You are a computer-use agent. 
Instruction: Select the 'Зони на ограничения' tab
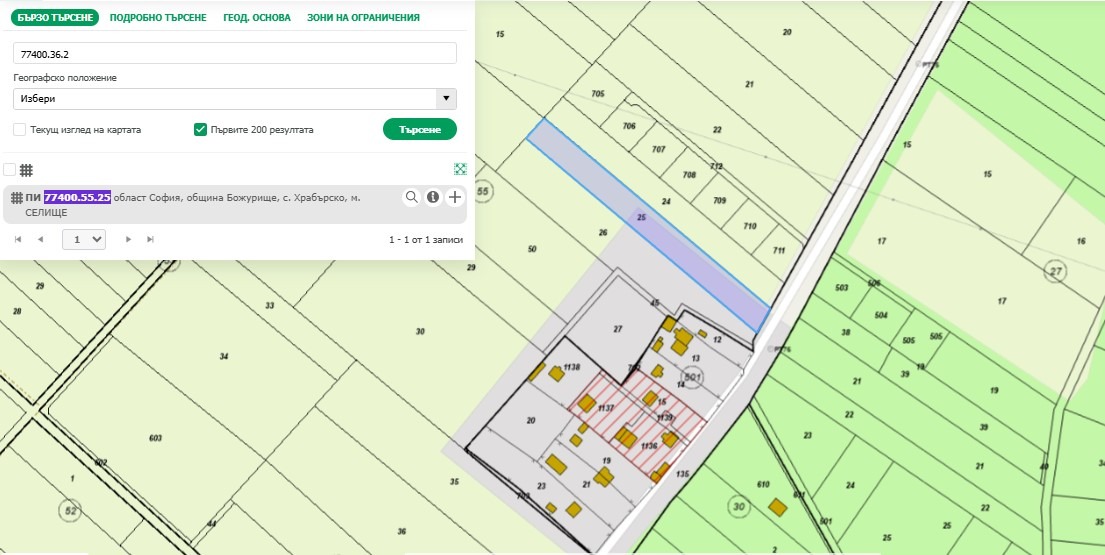363,18
